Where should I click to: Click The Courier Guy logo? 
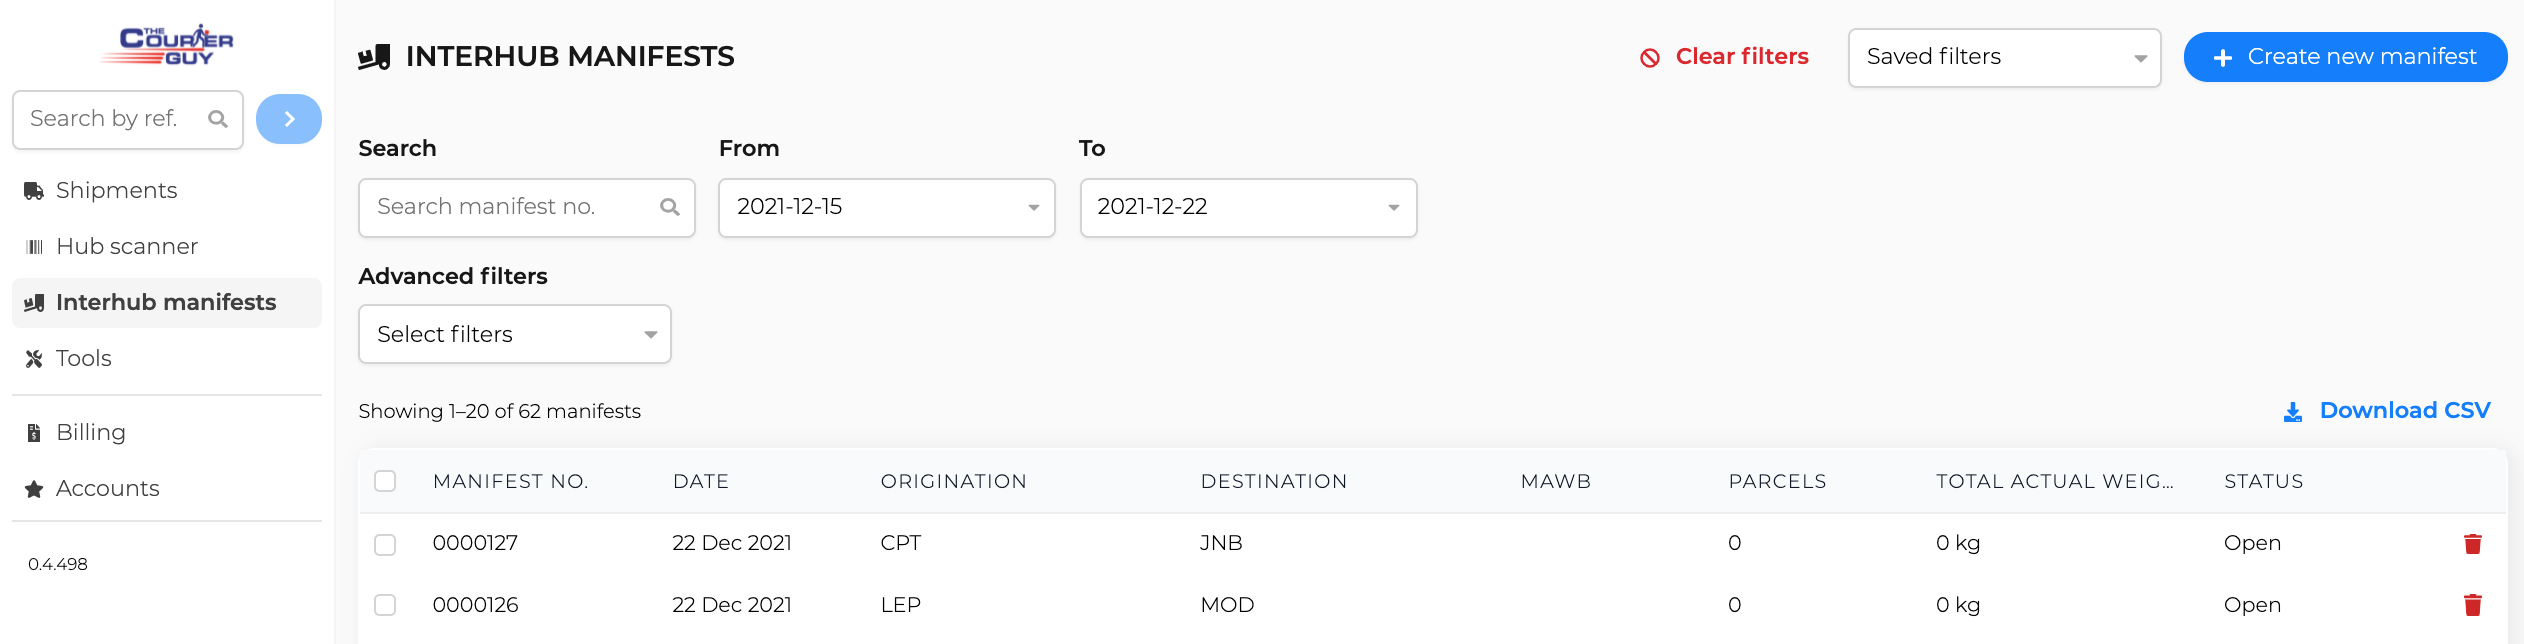click(167, 45)
